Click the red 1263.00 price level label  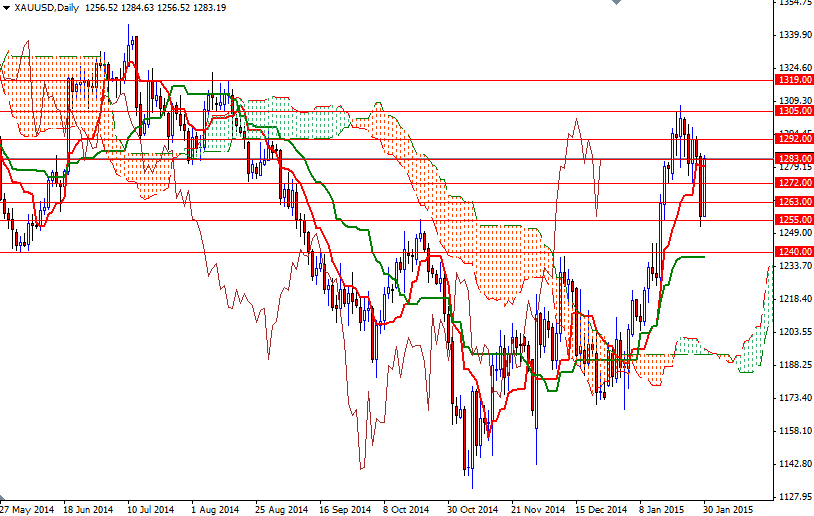794,201
